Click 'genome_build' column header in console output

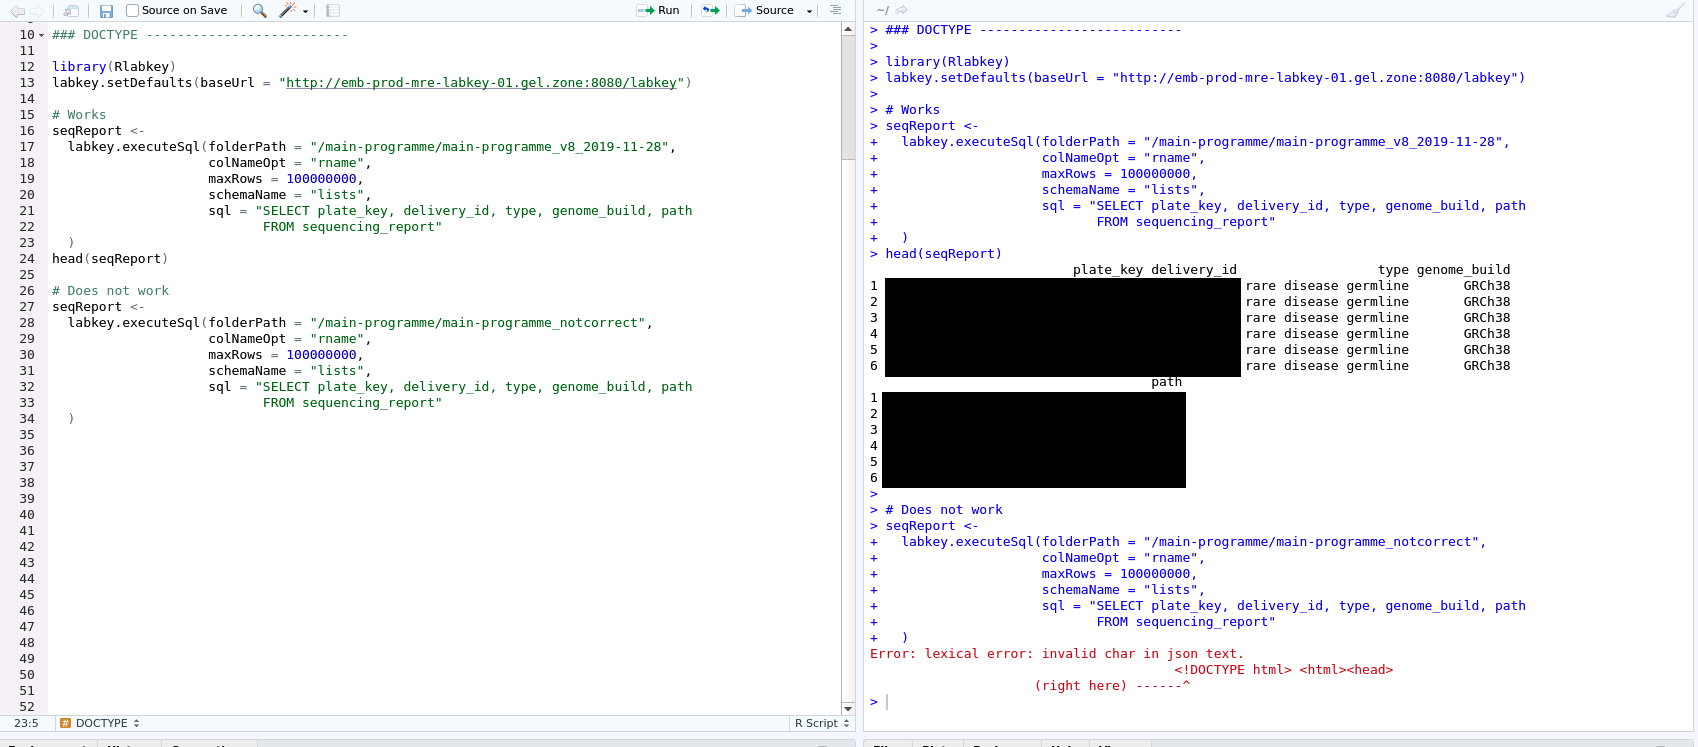(1464, 270)
